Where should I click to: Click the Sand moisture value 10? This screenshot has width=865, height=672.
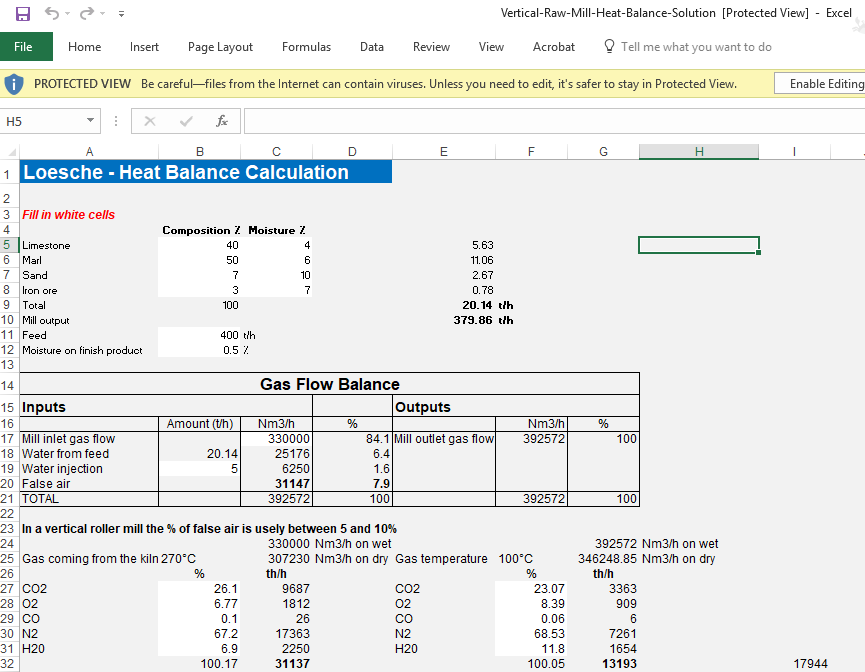coord(276,275)
